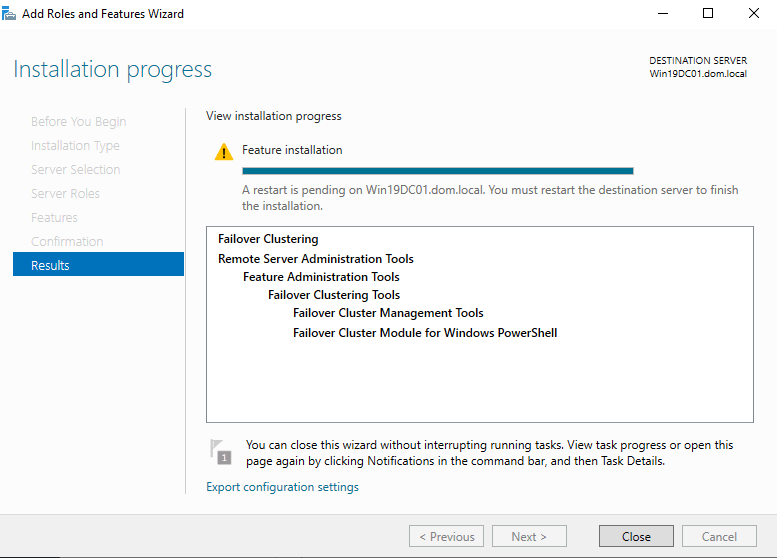Viewport: 777px width, 558px height.
Task: Select the Results step in sidebar
Action: click(98, 265)
